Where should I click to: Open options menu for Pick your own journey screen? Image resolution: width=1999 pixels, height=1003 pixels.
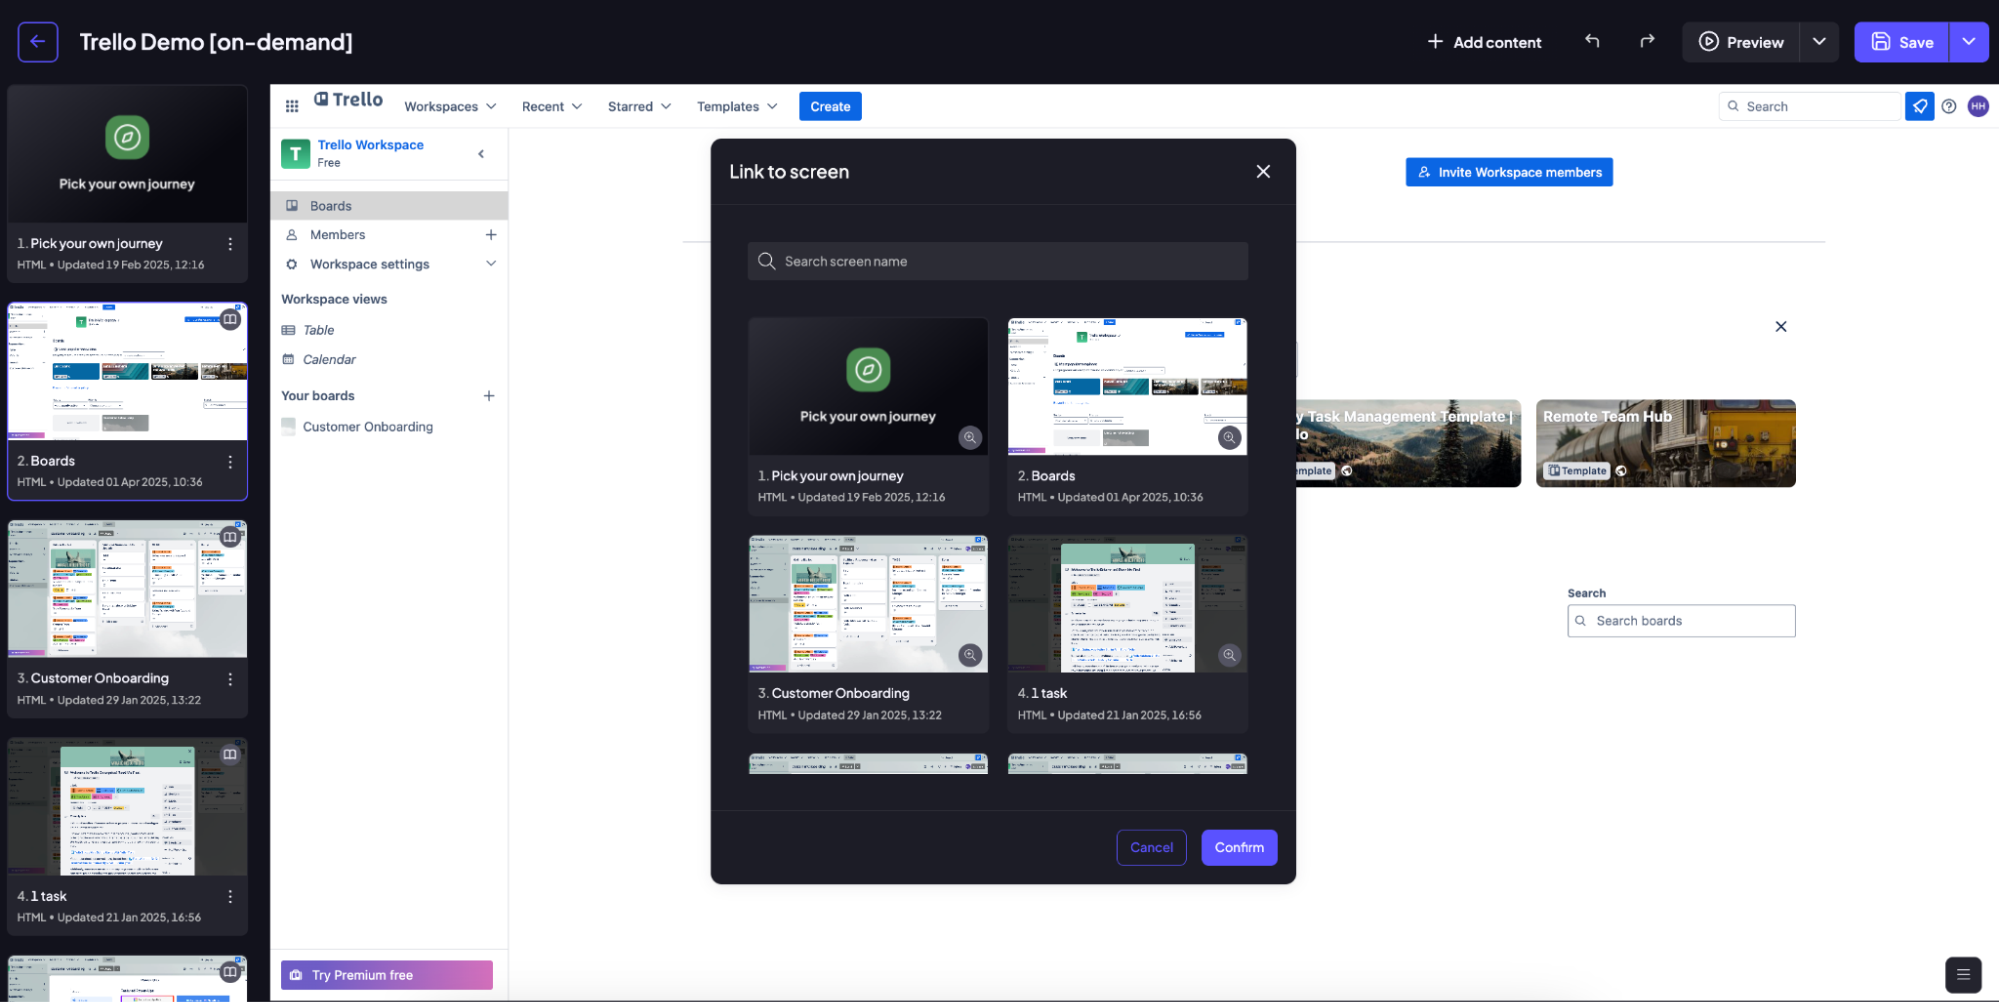[x=230, y=244]
